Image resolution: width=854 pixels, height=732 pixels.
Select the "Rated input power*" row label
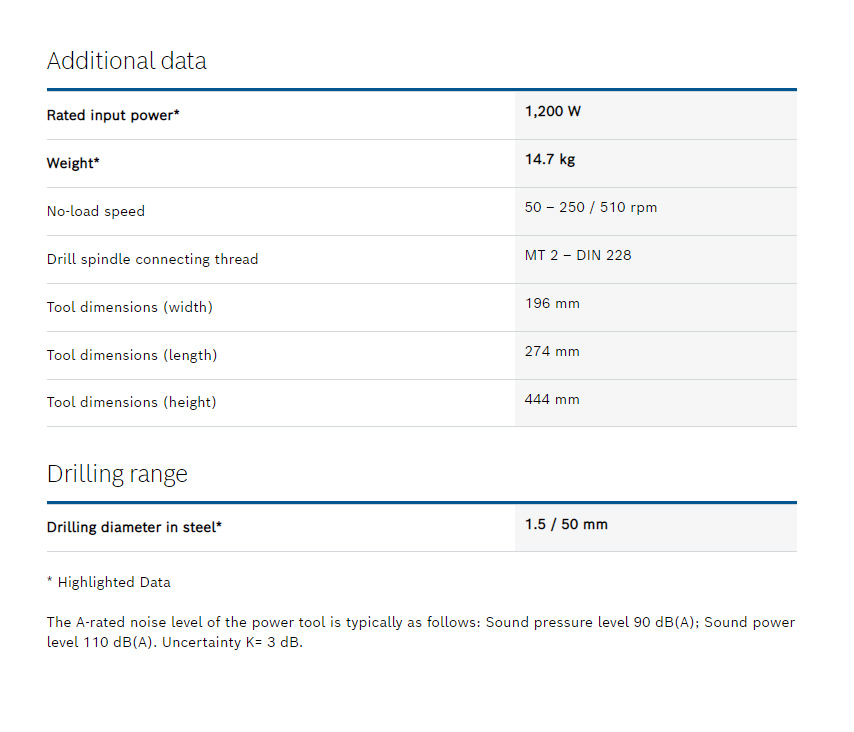click(x=113, y=115)
